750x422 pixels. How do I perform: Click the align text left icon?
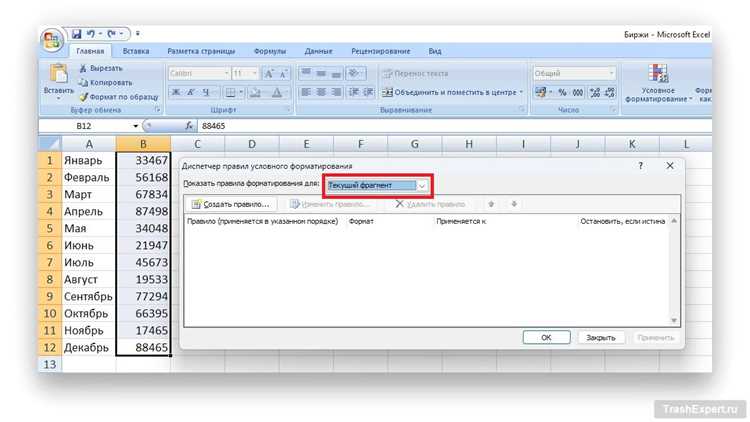click(x=306, y=92)
